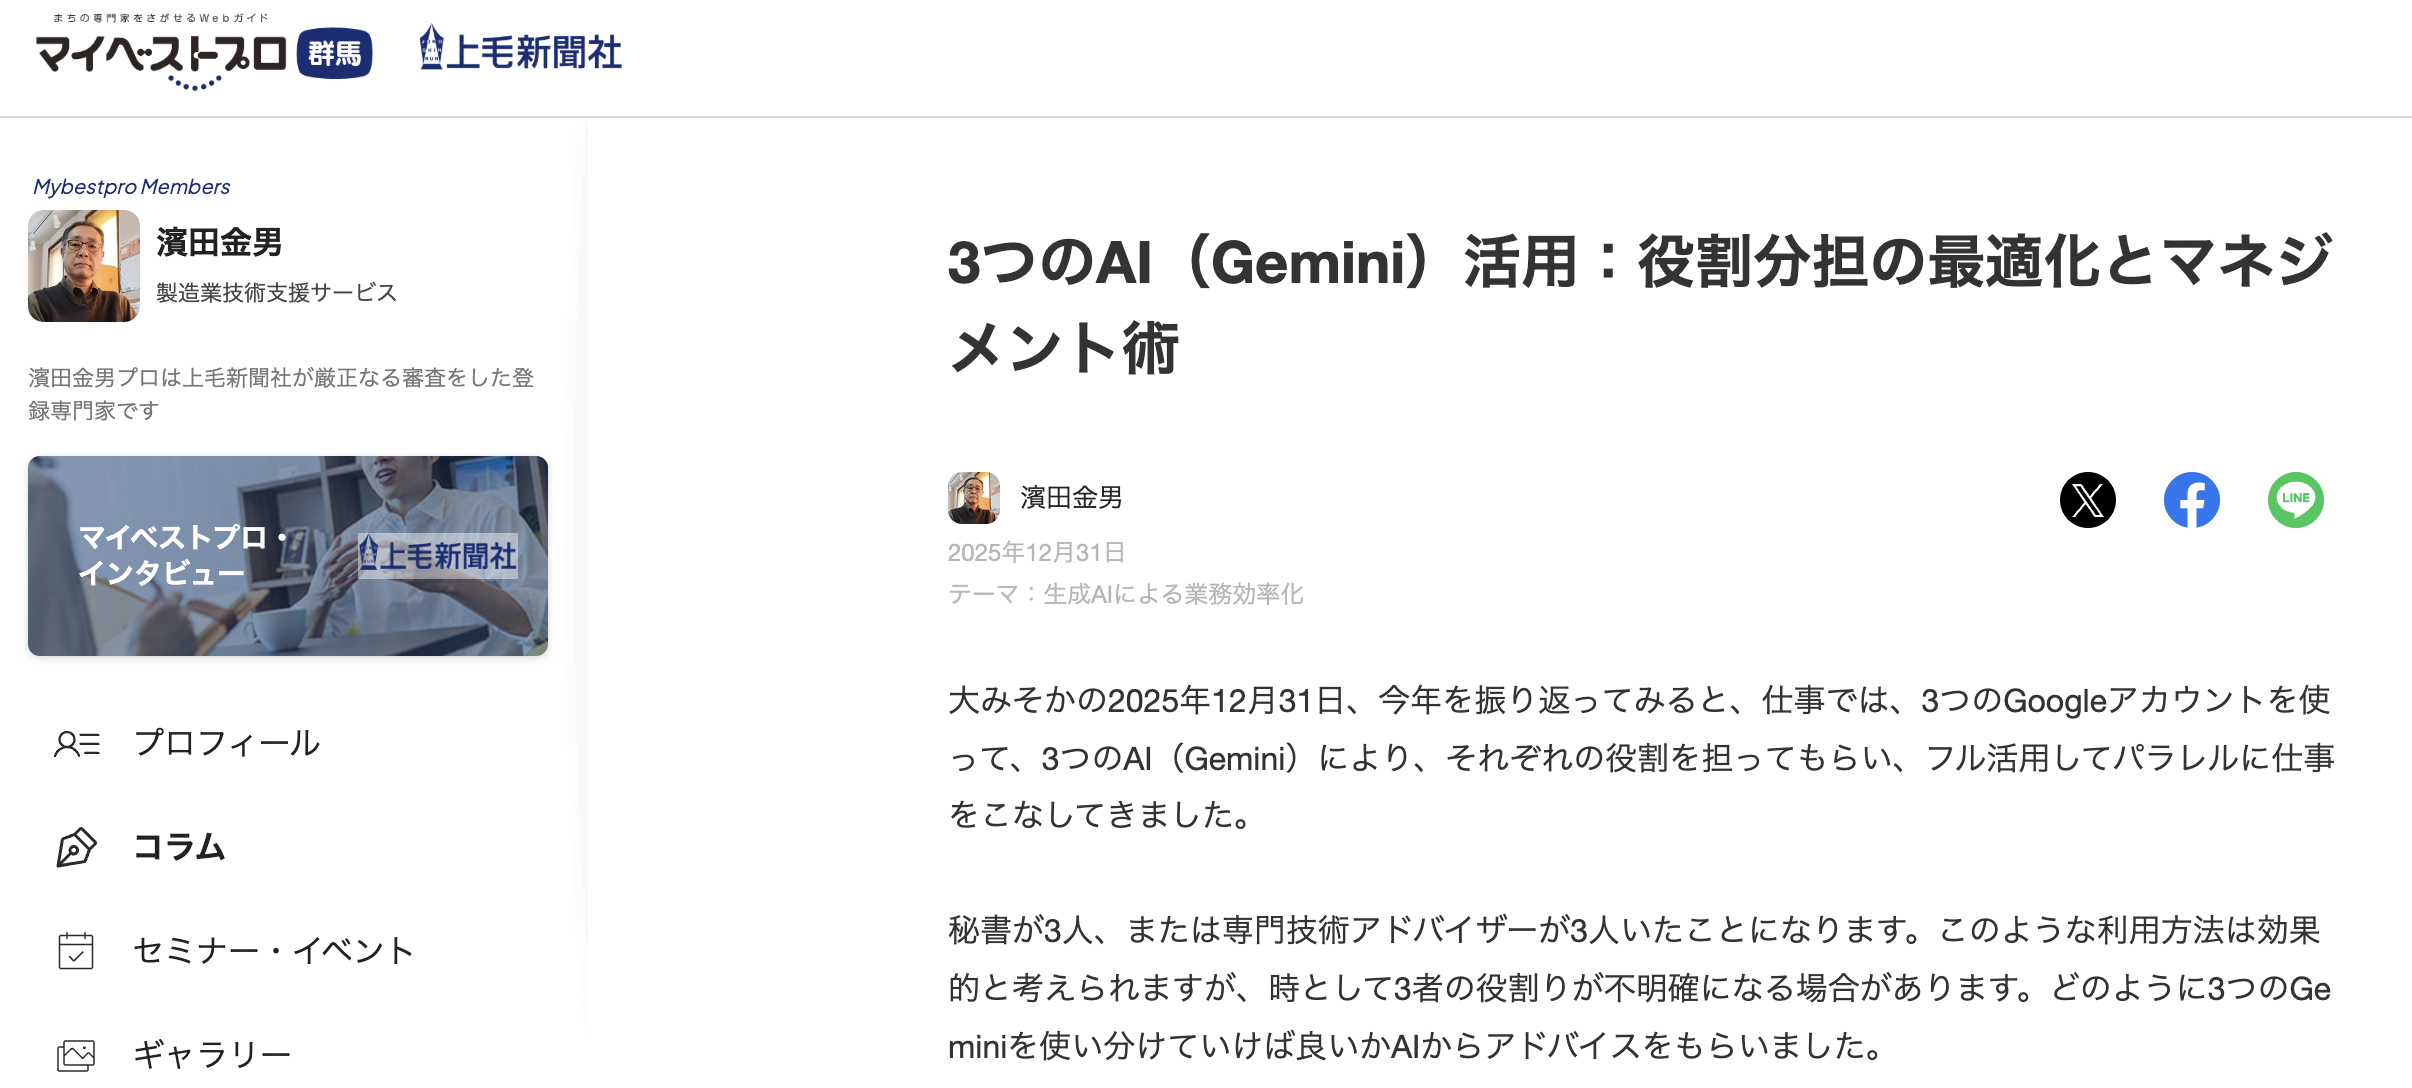Click the gallery picture icon

(x=77, y=1054)
